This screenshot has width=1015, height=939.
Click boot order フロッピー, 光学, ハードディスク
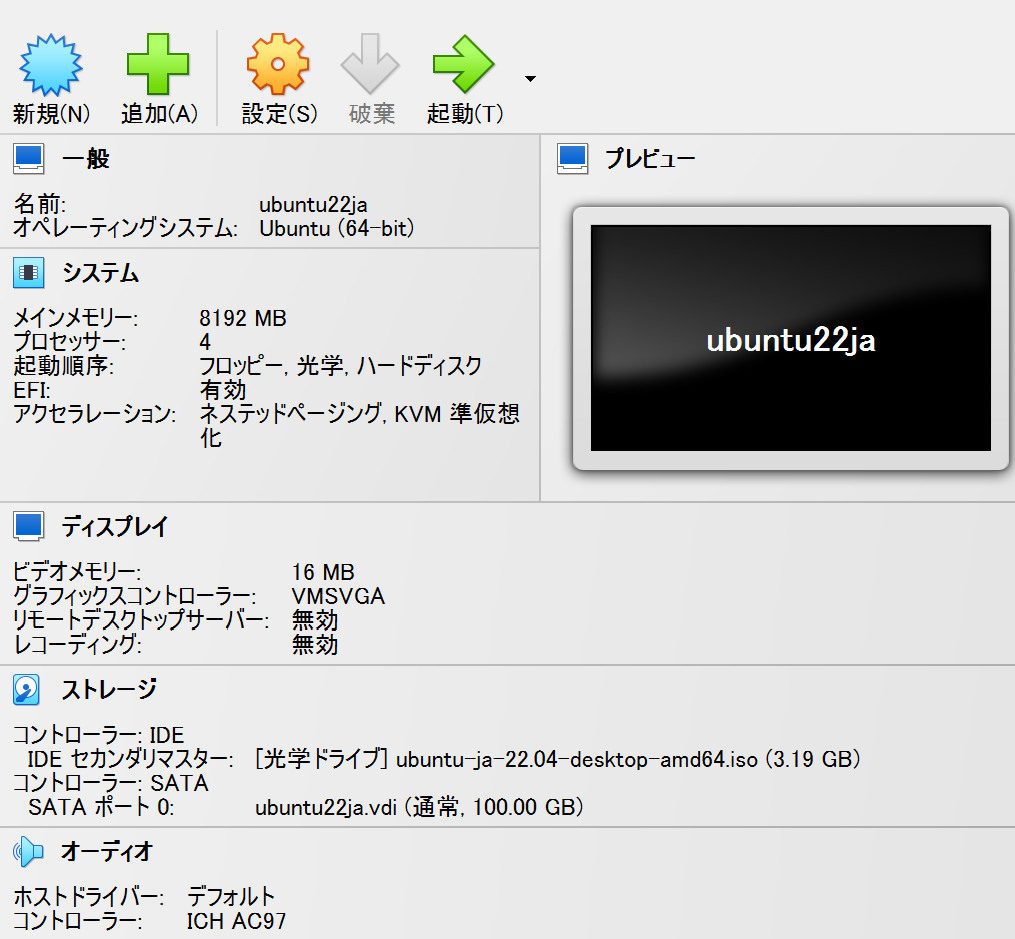pyautogui.click(x=340, y=366)
